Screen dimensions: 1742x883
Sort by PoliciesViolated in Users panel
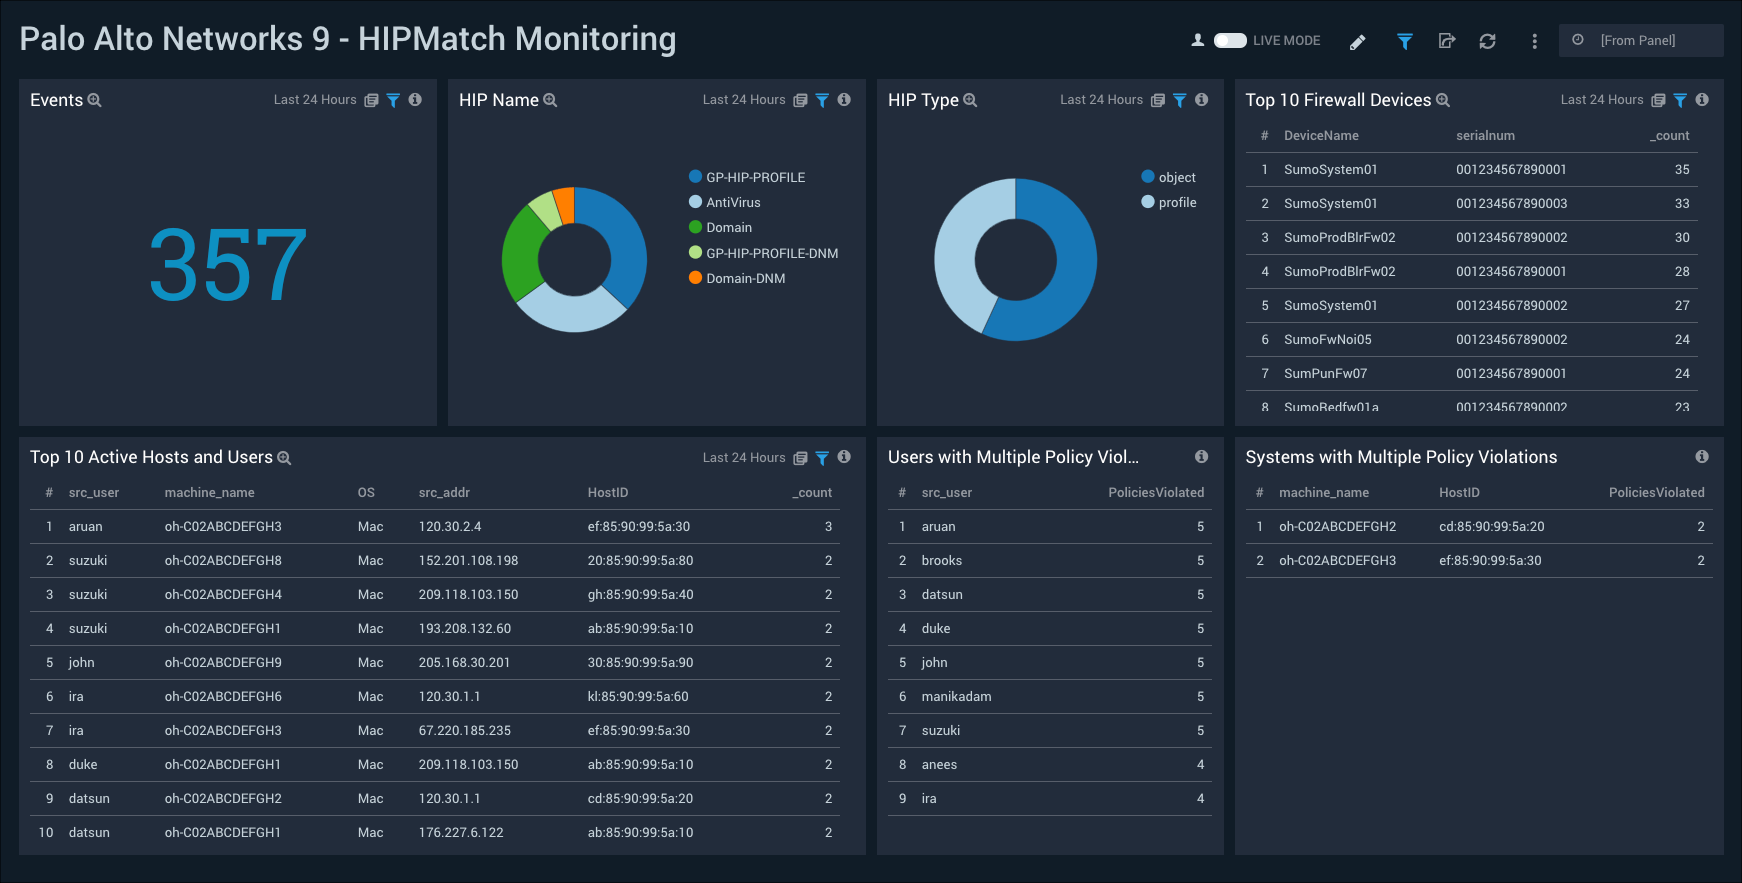(x=1155, y=493)
